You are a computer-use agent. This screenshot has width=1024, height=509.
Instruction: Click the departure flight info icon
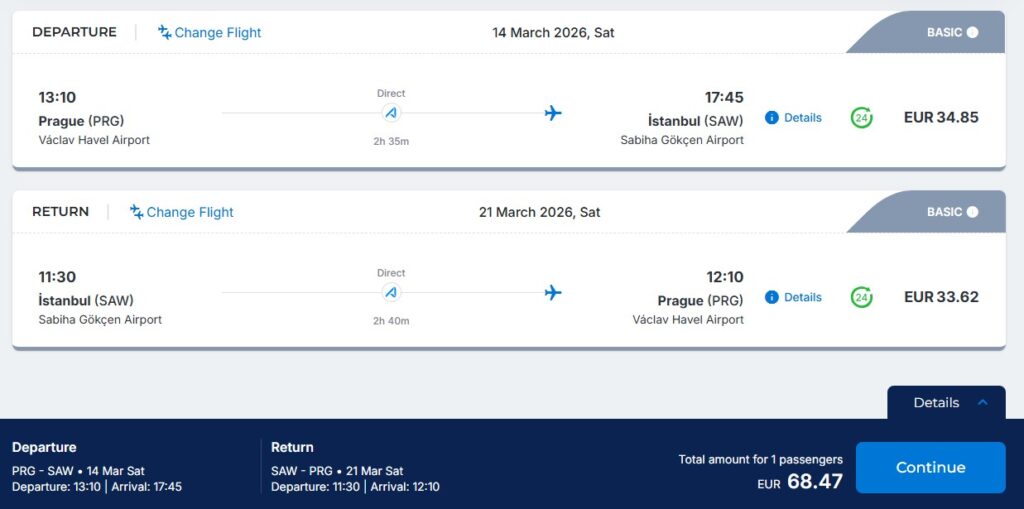tap(771, 118)
